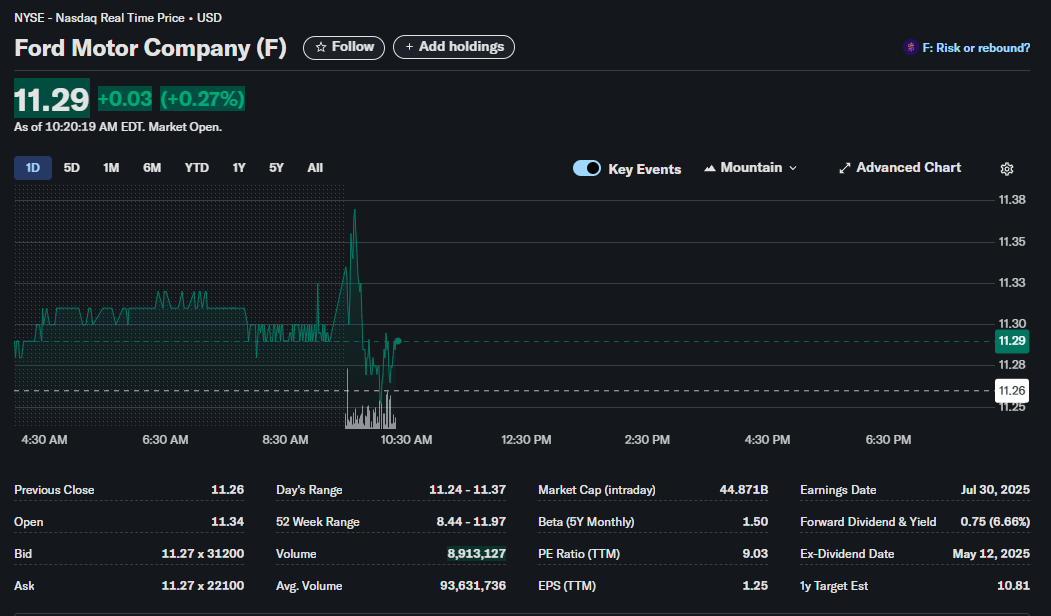The width and height of the screenshot is (1051, 616).
Task: Show the 5Y range tab
Action: (x=276, y=168)
